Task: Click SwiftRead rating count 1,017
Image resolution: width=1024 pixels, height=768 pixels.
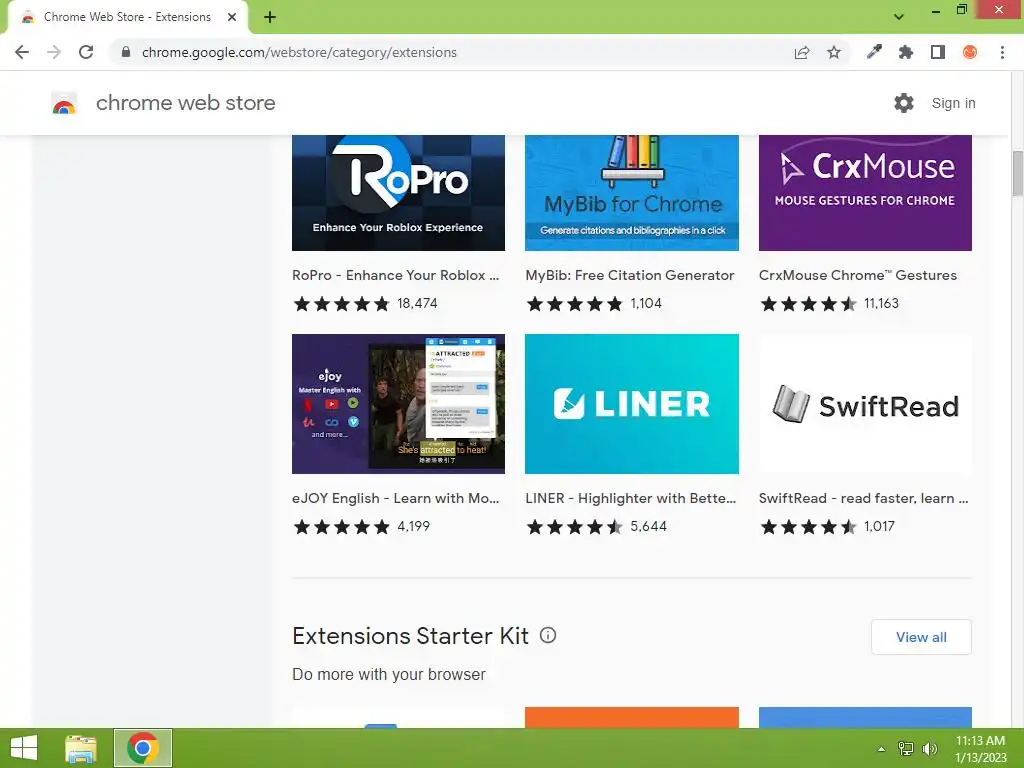Action: click(879, 526)
